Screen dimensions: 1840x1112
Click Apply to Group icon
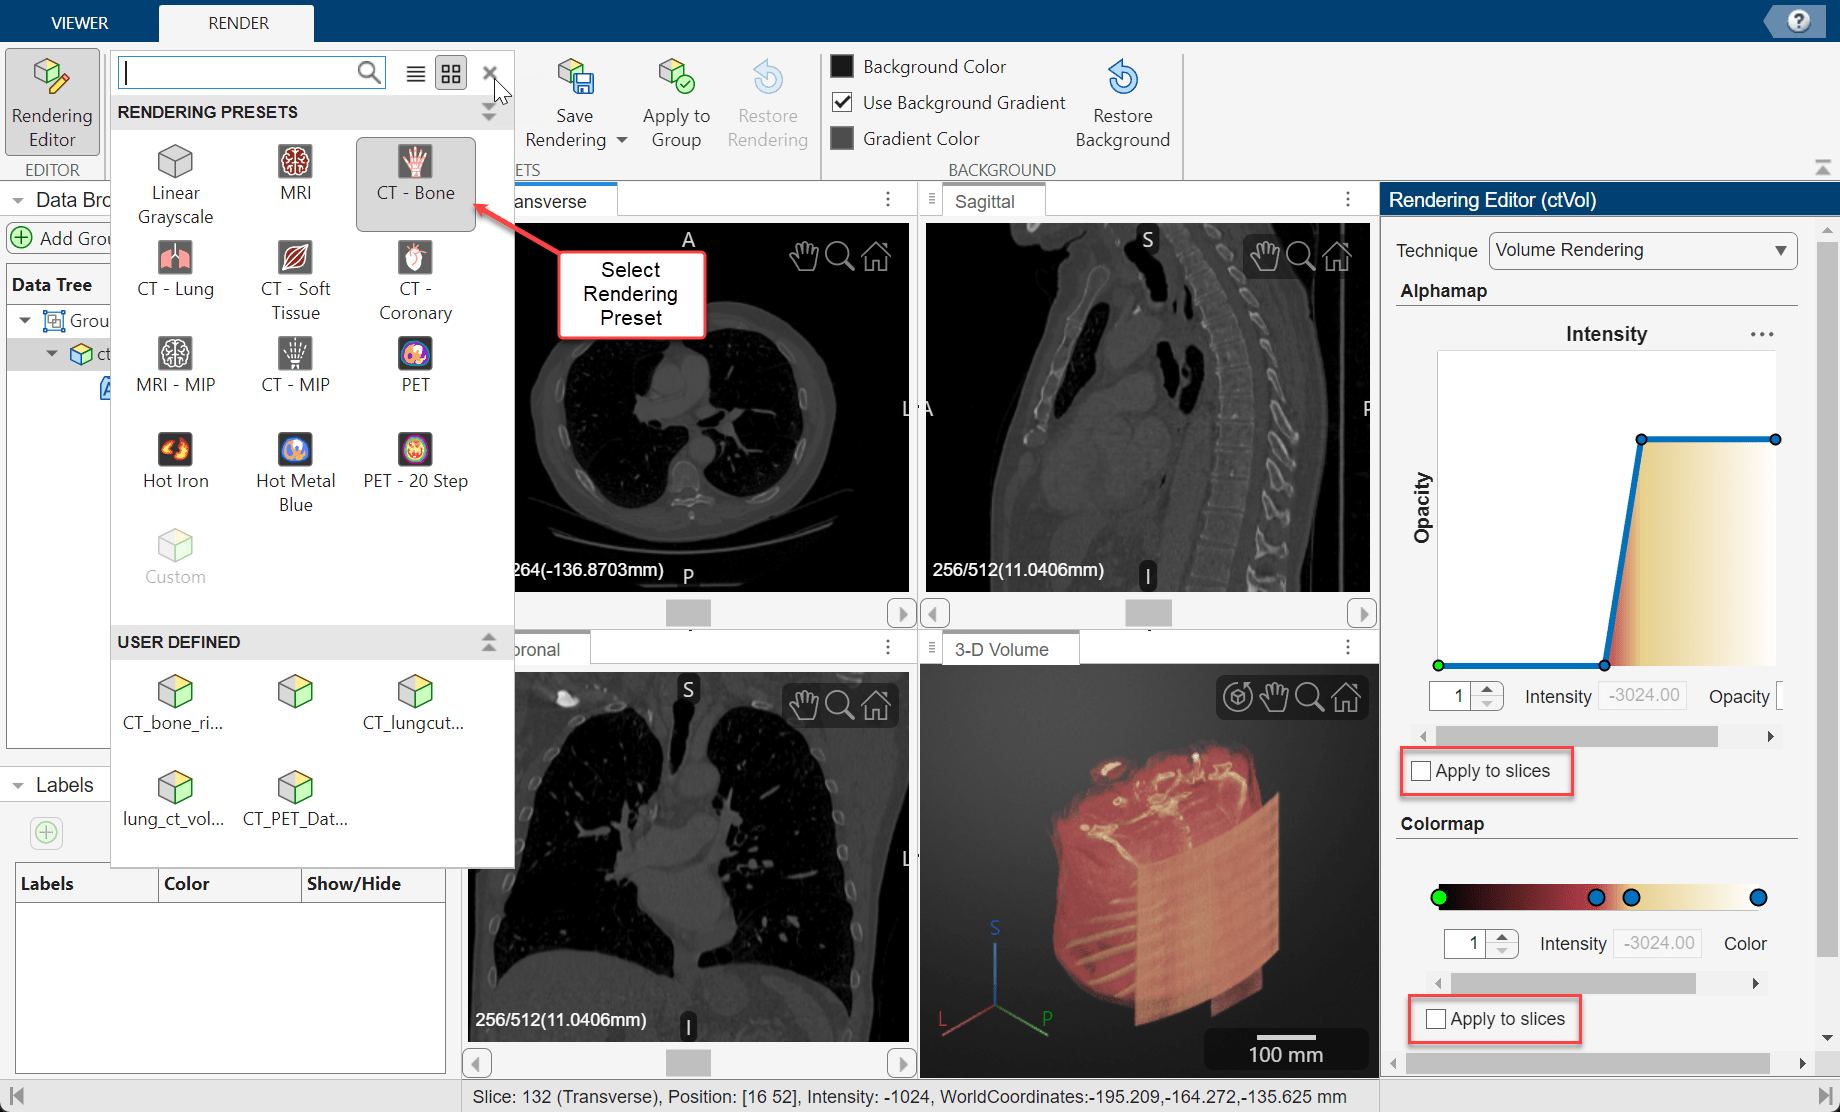tap(676, 78)
